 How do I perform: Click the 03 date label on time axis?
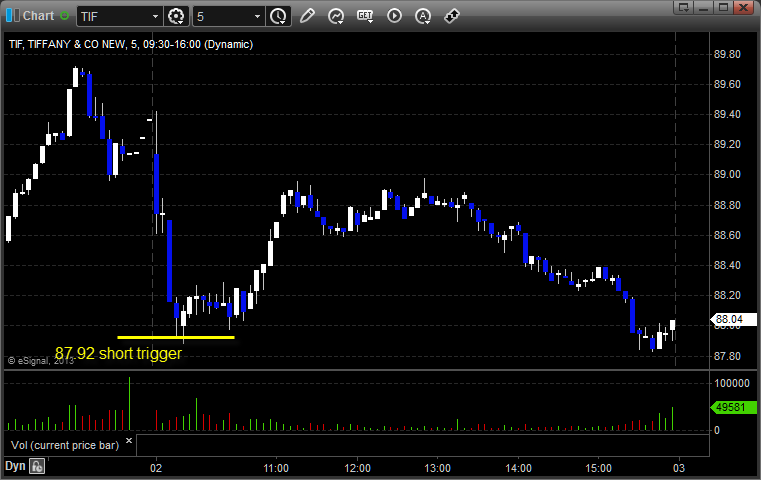tap(678, 468)
